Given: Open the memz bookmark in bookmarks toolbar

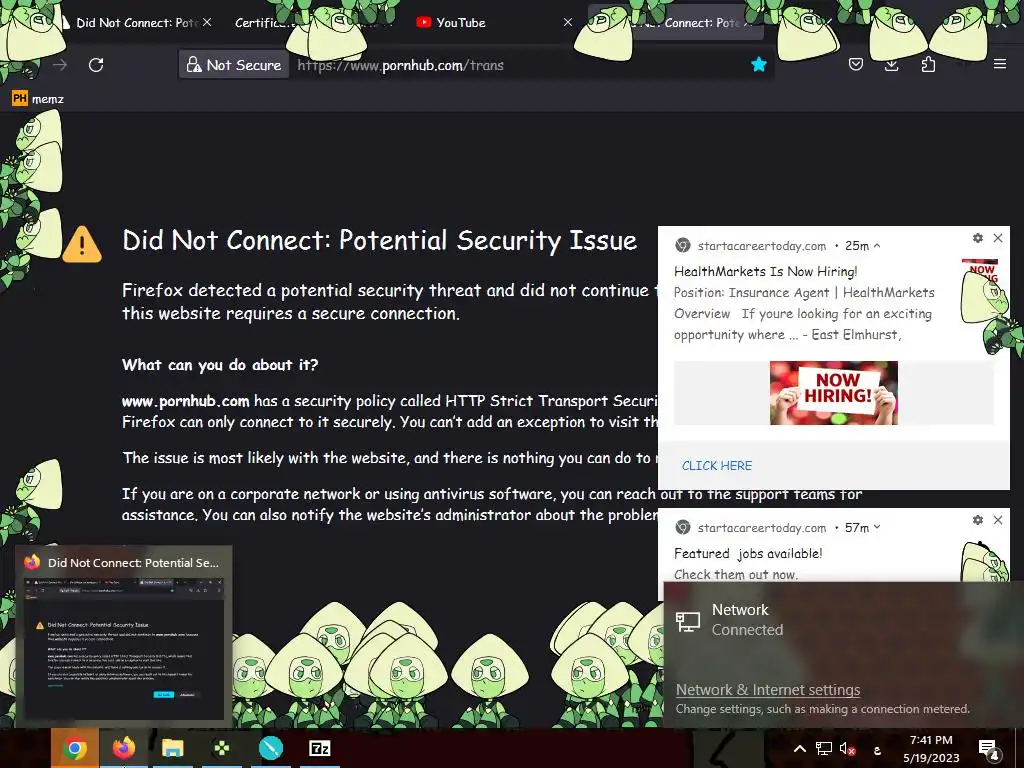Looking at the screenshot, I should [38, 99].
